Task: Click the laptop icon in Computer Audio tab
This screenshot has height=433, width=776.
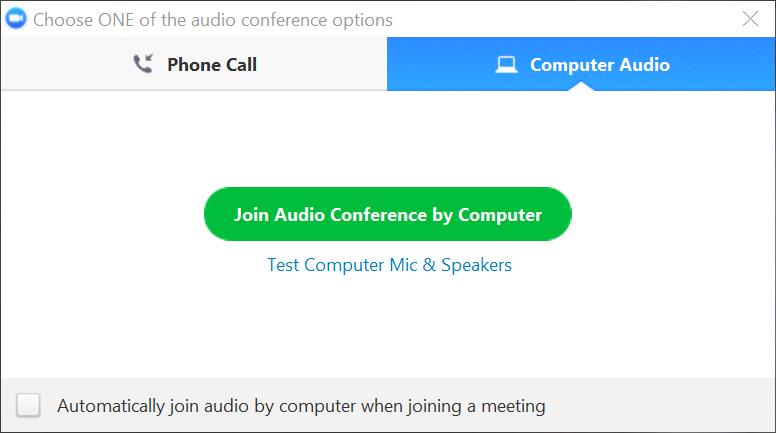Action: (x=507, y=65)
